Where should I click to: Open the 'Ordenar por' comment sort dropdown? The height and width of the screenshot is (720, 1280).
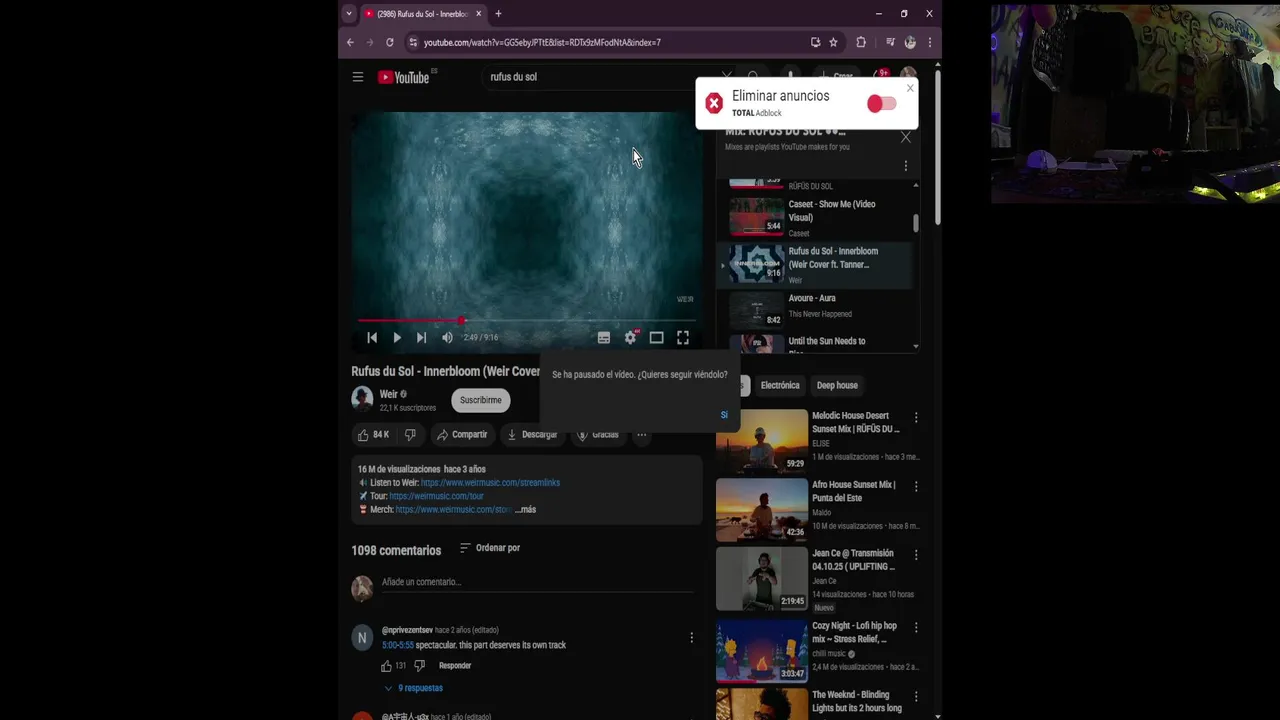tap(490, 548)
